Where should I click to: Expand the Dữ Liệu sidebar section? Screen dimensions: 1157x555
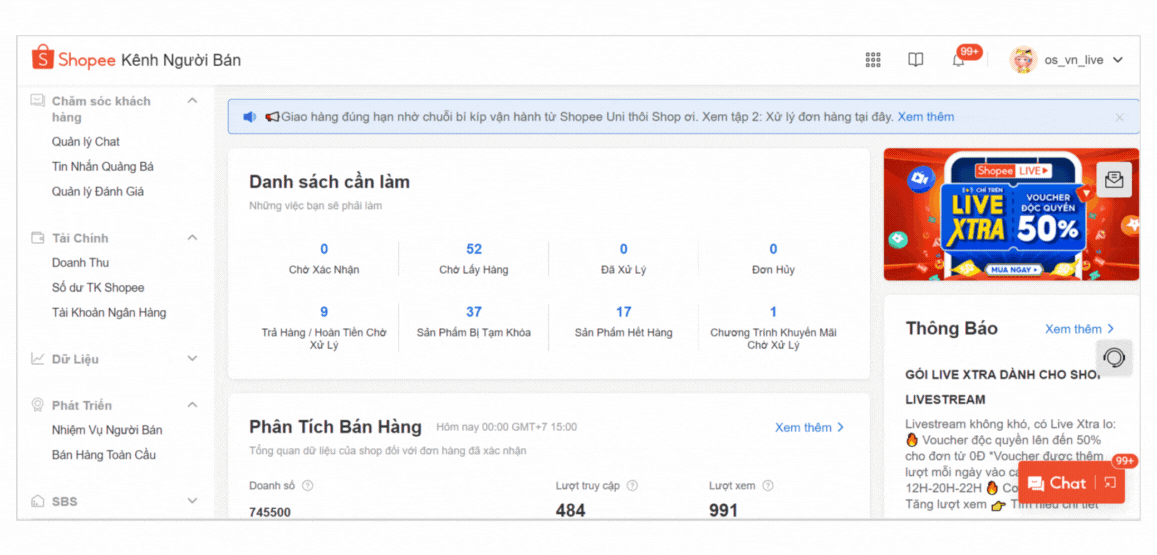(192, 359)
